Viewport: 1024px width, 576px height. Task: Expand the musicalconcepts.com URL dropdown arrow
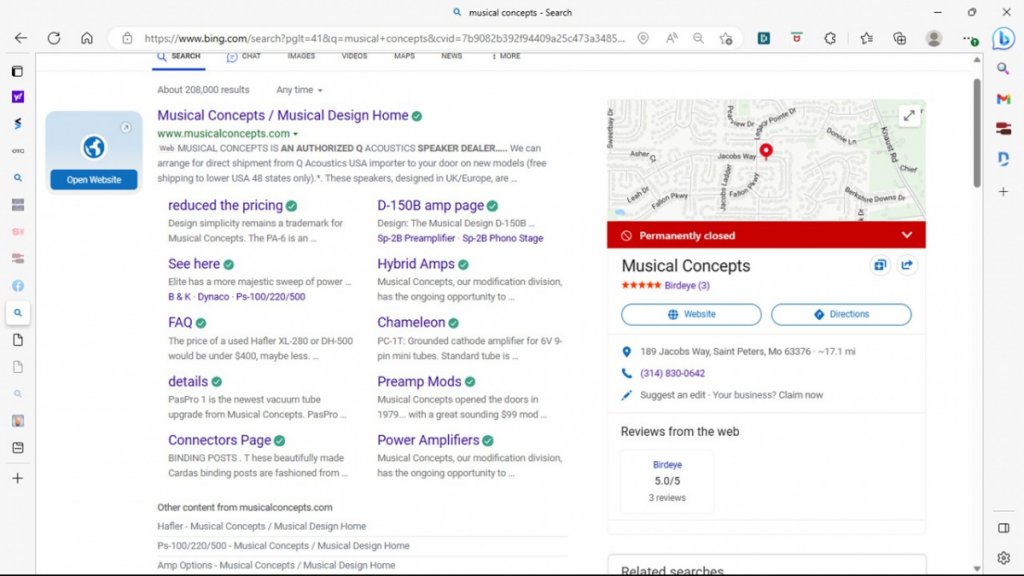pyautogui.click(x=295, y=134)
